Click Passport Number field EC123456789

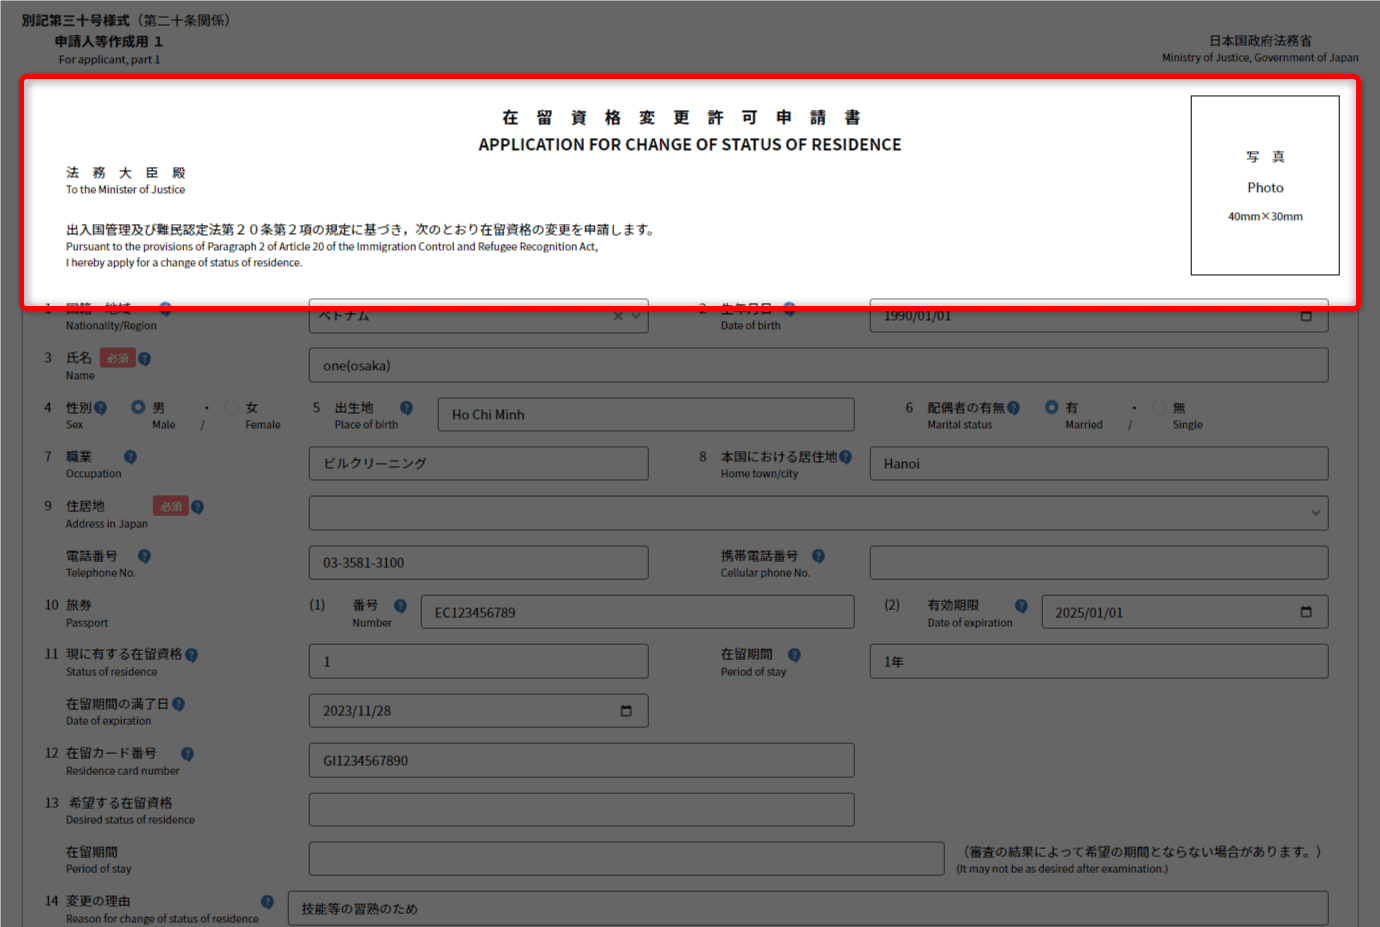637,612
